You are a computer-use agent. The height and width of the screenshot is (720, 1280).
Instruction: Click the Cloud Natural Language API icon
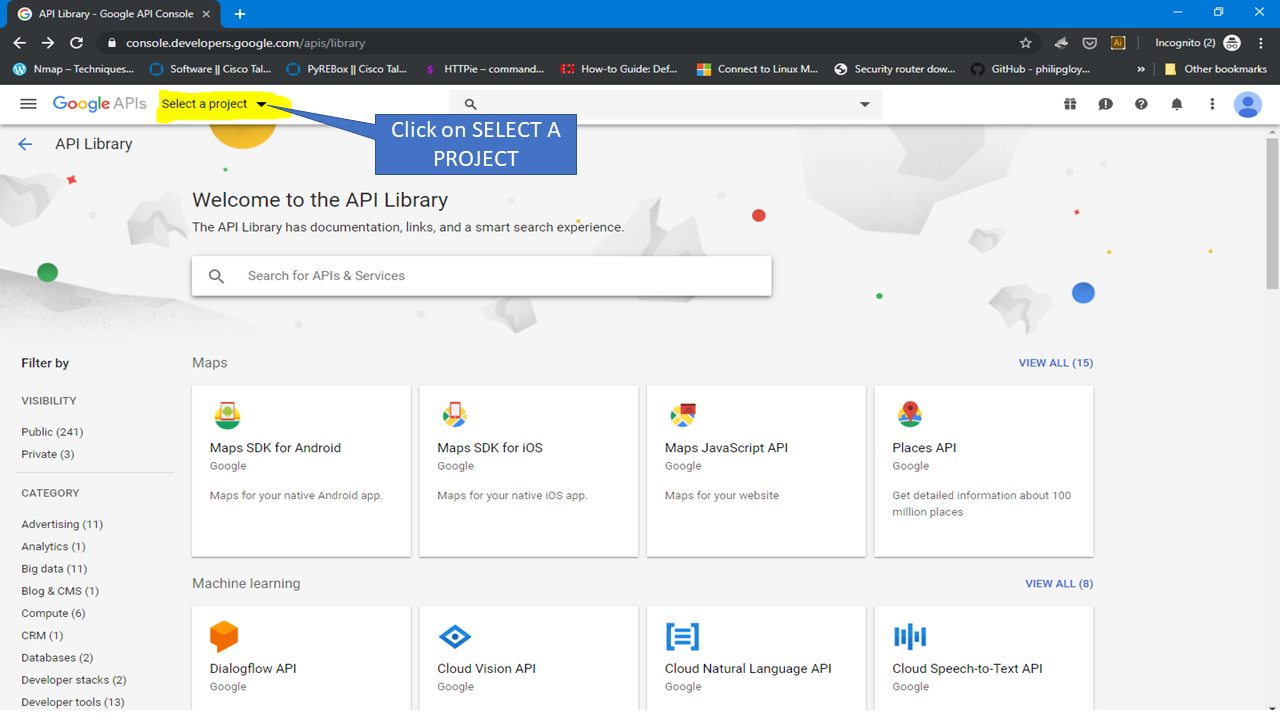click(683, 636)
